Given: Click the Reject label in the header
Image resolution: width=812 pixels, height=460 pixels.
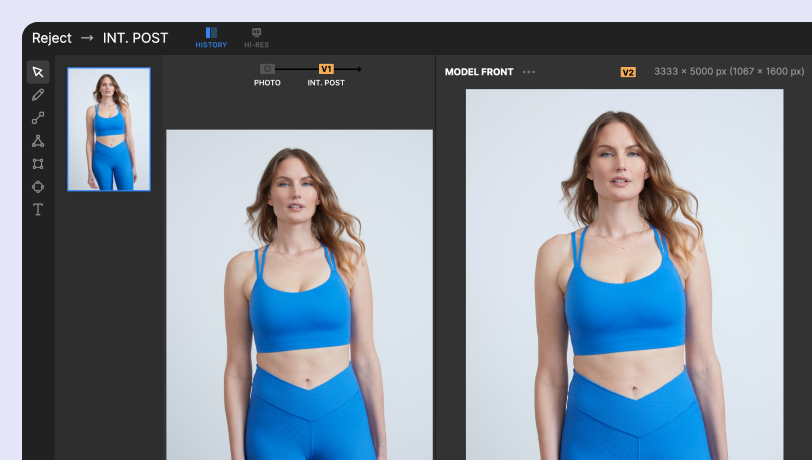Looking at the screenshot, I should [52, 38].
